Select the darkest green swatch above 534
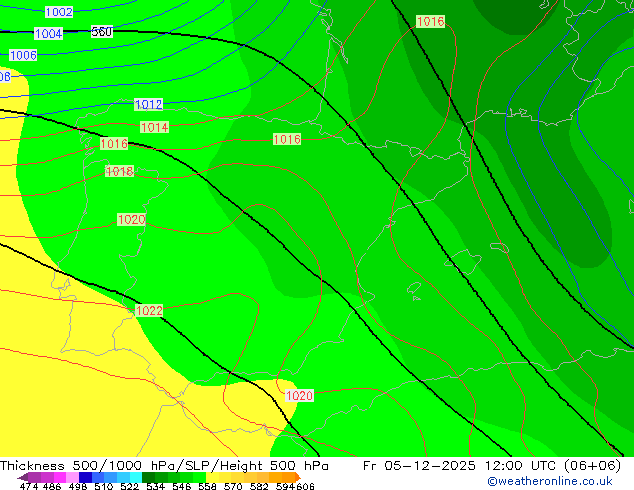The image size is (634, 490). (x=148, y=477)
